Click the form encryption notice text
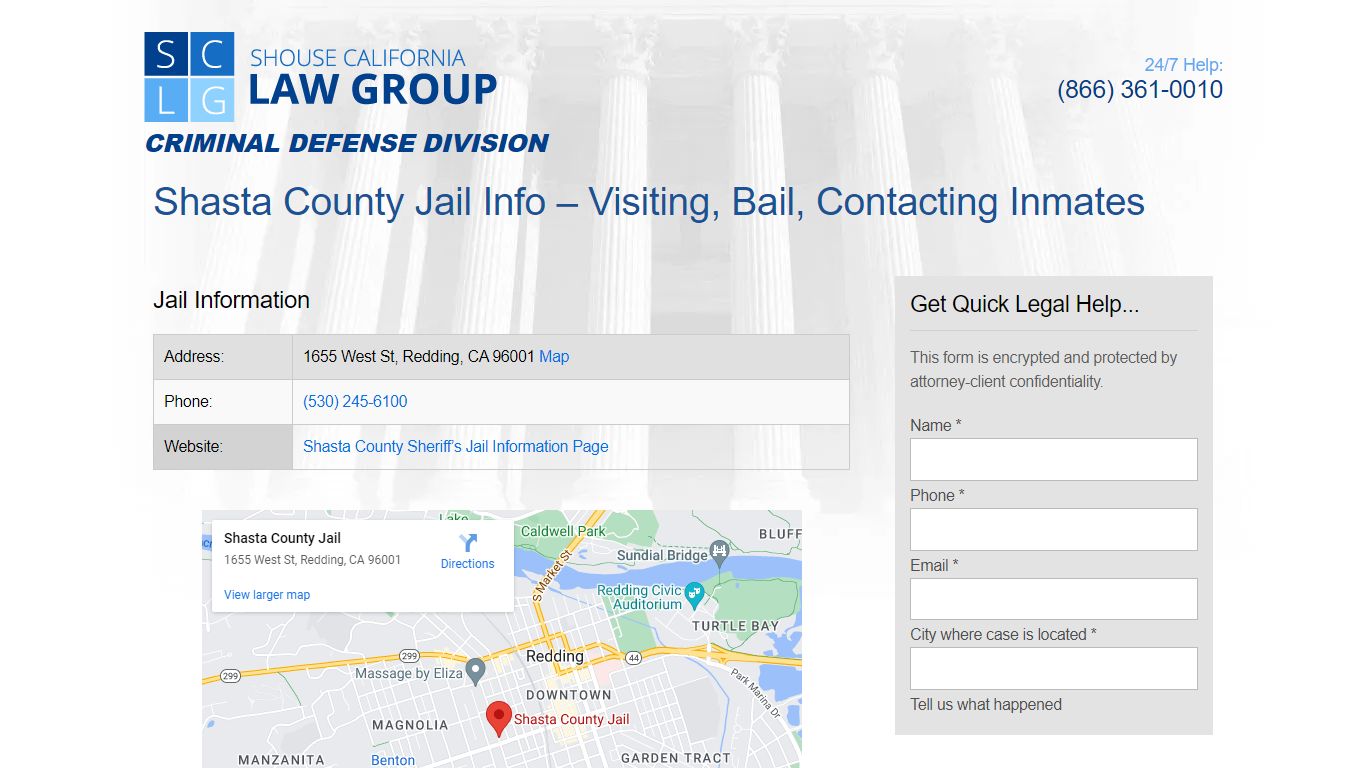This screenshot has width=1366, height=768. [1043, 369]
